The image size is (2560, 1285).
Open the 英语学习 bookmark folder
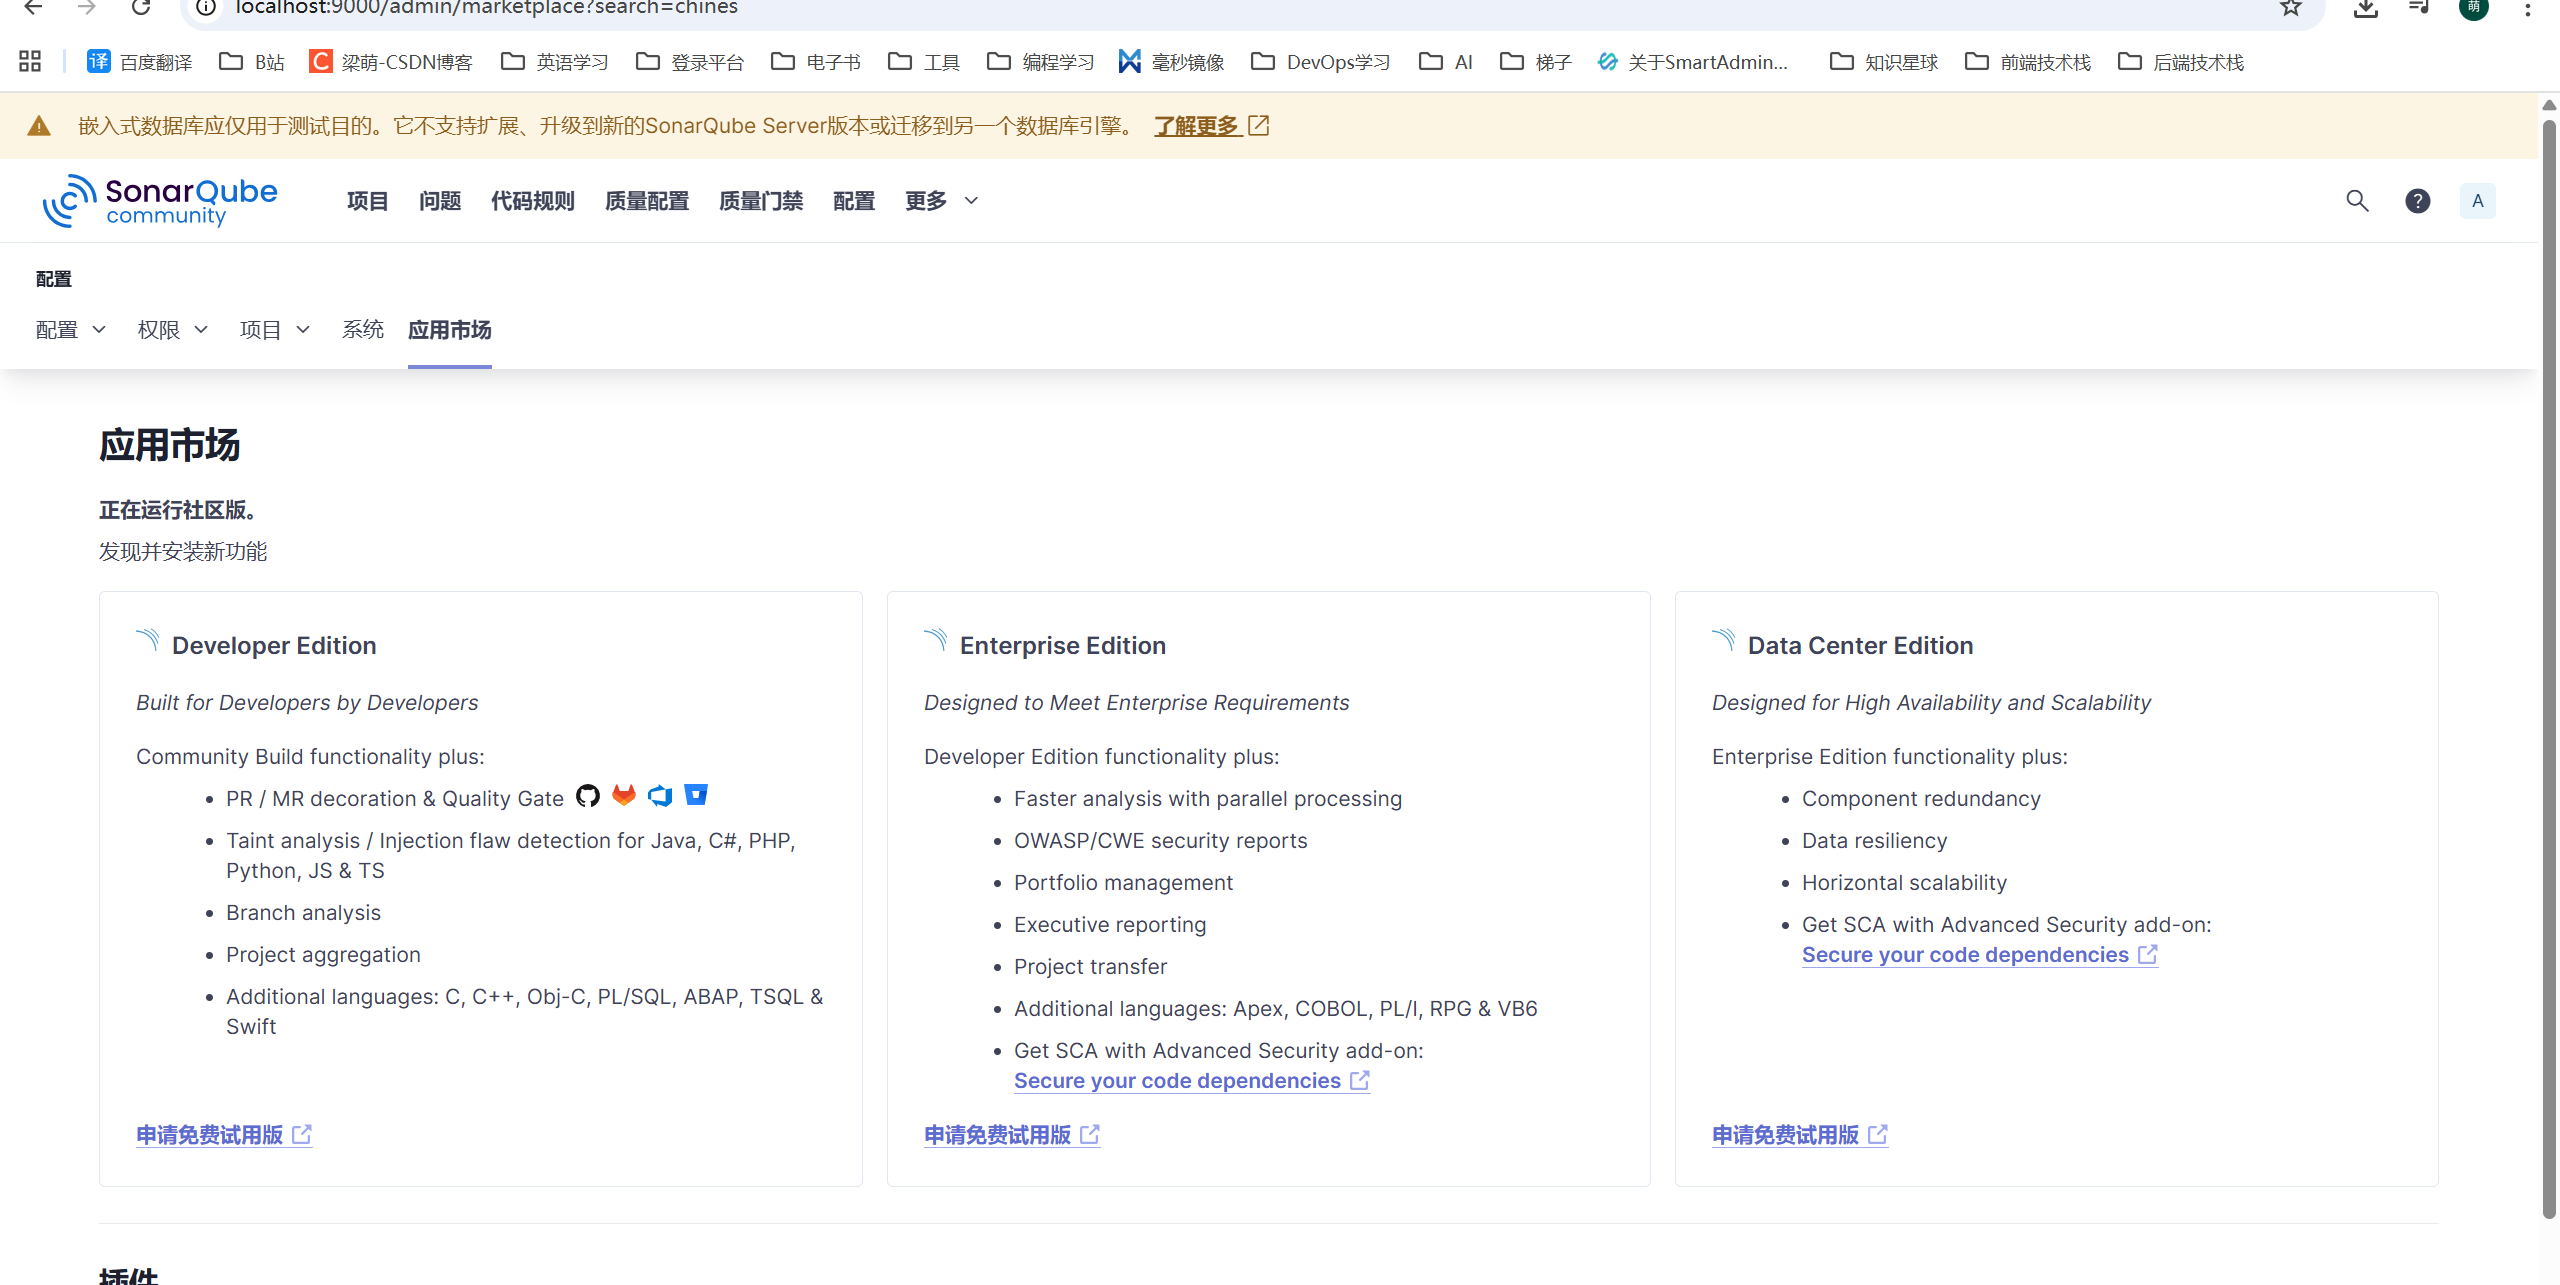coord(555,62)
